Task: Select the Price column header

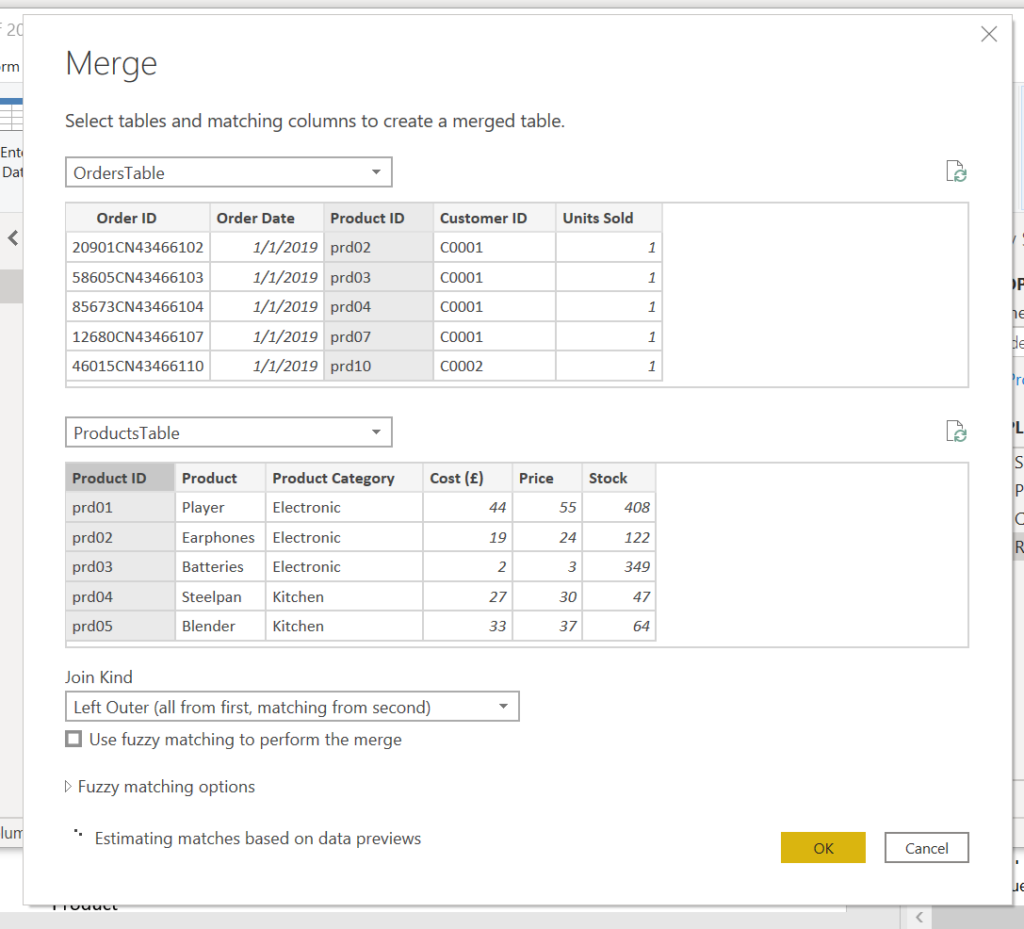Action: (536, 478)
